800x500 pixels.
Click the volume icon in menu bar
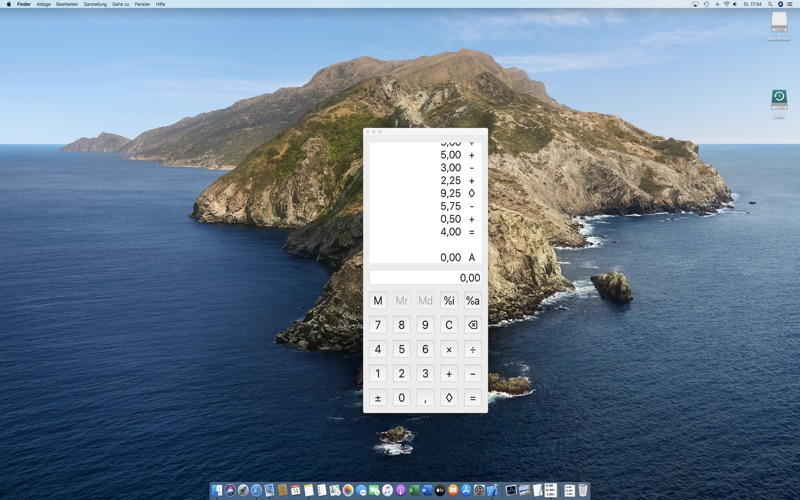(x=735, y=4)
